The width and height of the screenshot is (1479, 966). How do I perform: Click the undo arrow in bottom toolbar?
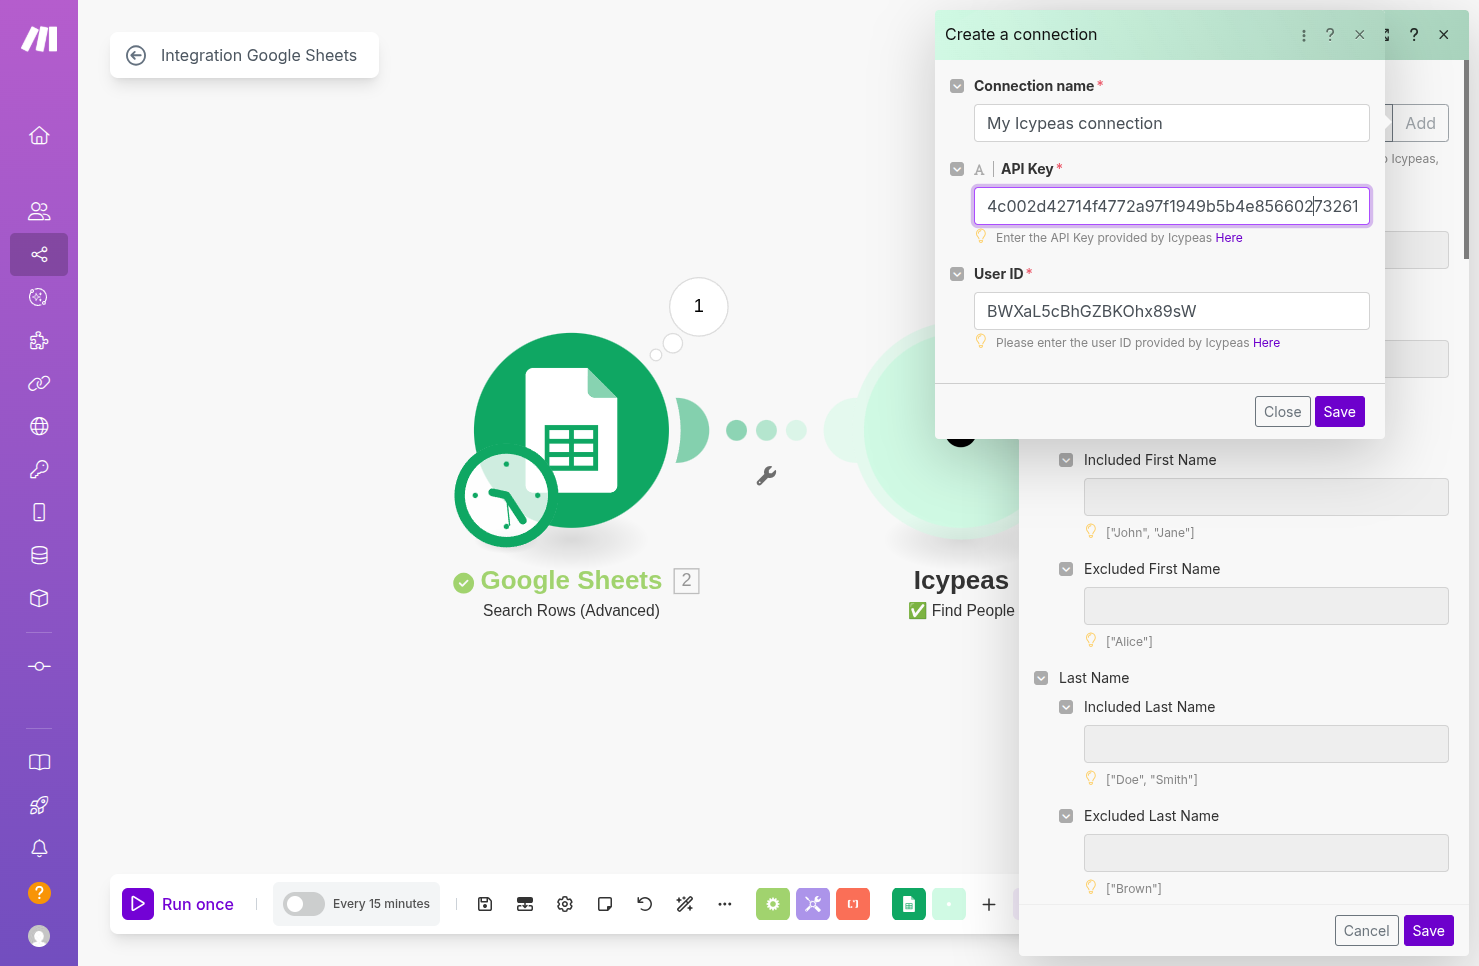[645, 904]
